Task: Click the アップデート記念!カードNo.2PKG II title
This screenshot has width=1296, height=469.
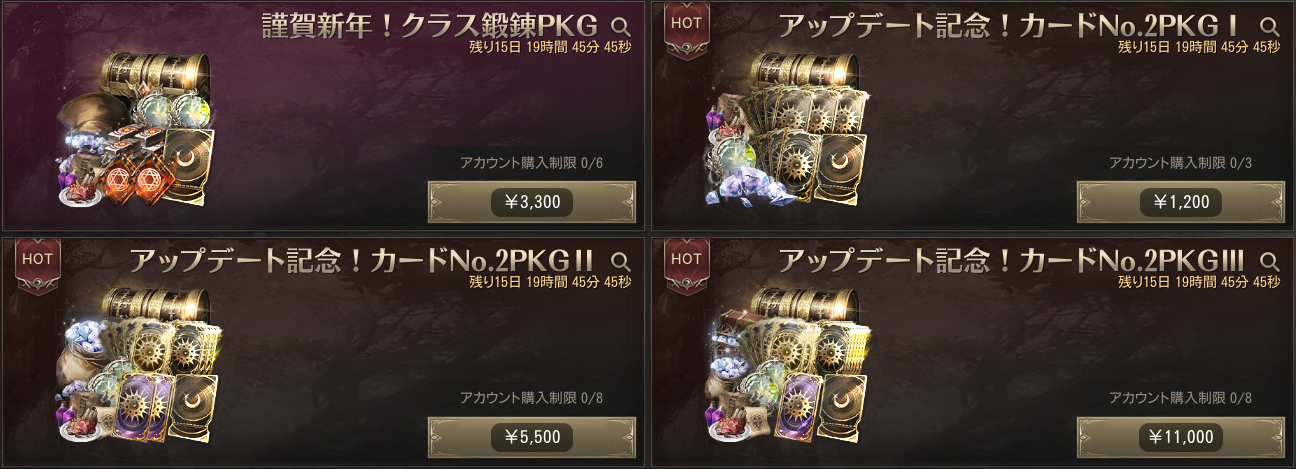Action: [x=362, y=261]
